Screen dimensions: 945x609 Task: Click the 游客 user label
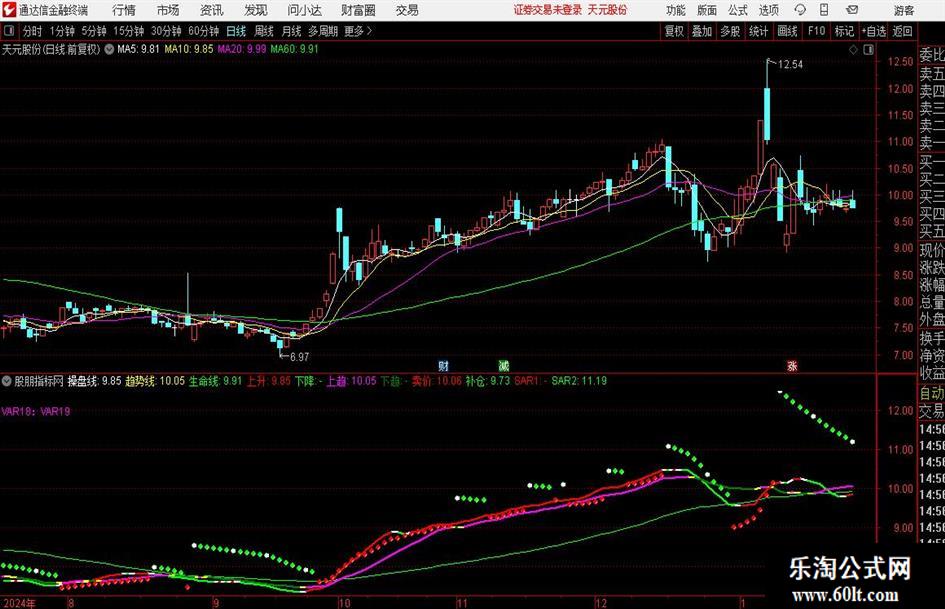[903, 10]
